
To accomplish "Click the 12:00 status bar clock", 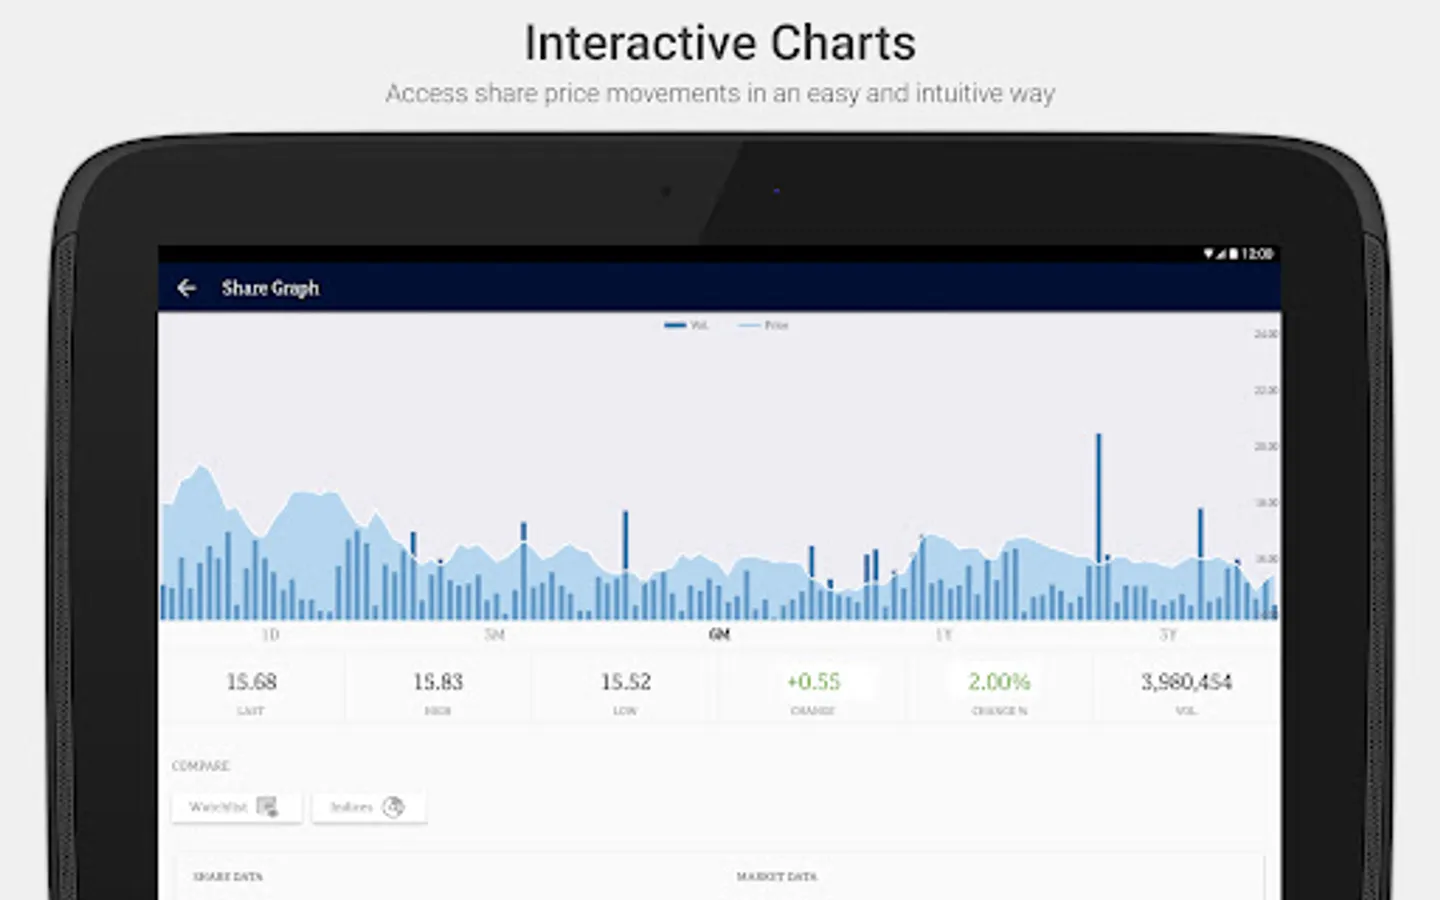I will click(x=1257, y=254).
